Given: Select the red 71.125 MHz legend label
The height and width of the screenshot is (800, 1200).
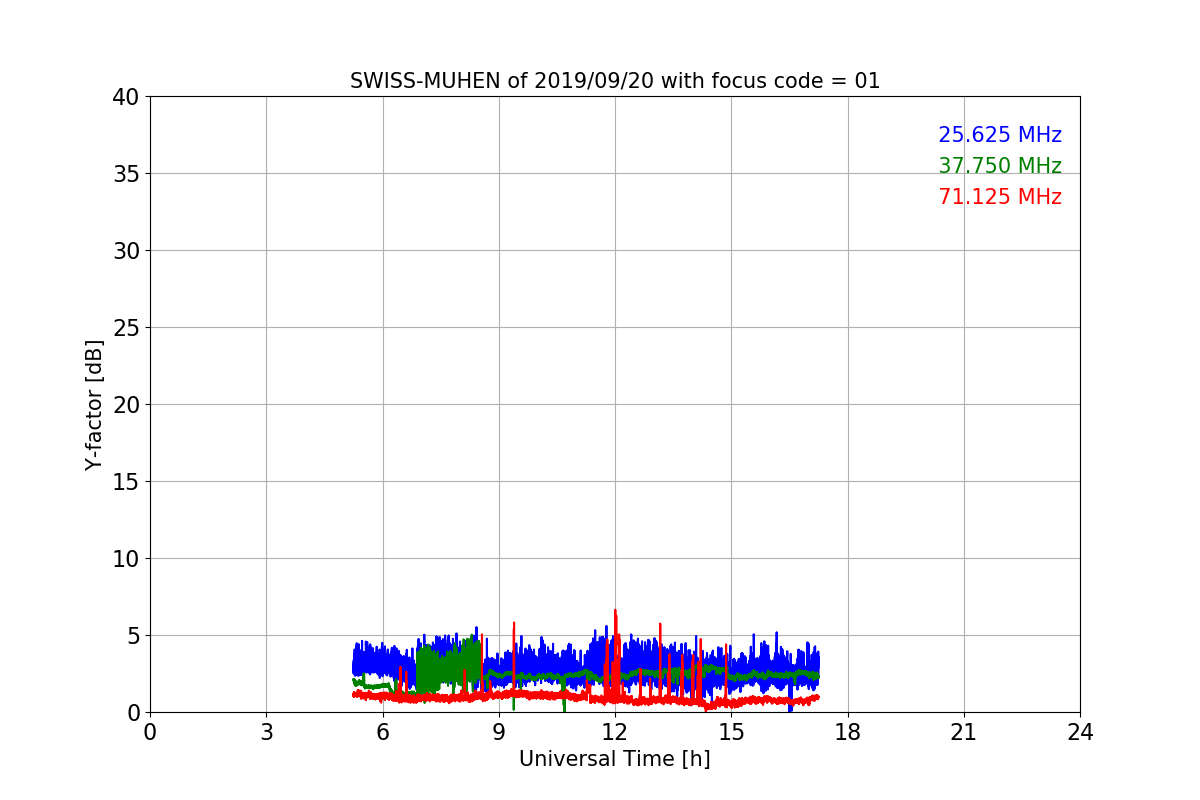Looking at the screenshot, I should click(1000, 197).
